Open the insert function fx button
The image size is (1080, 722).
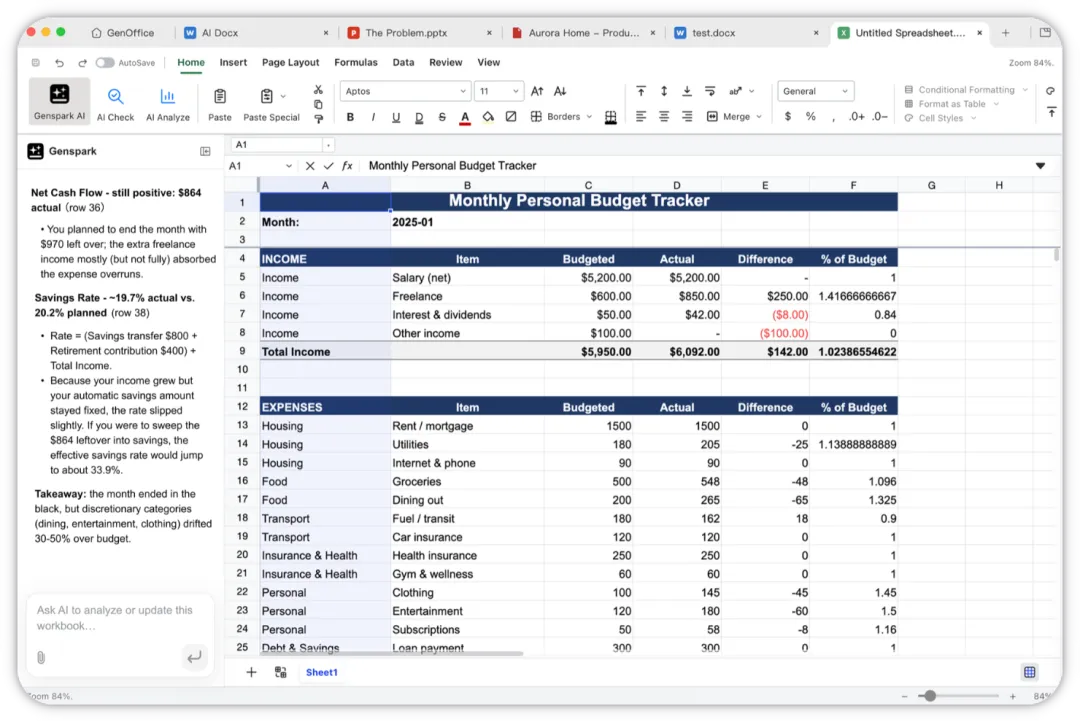347,166
